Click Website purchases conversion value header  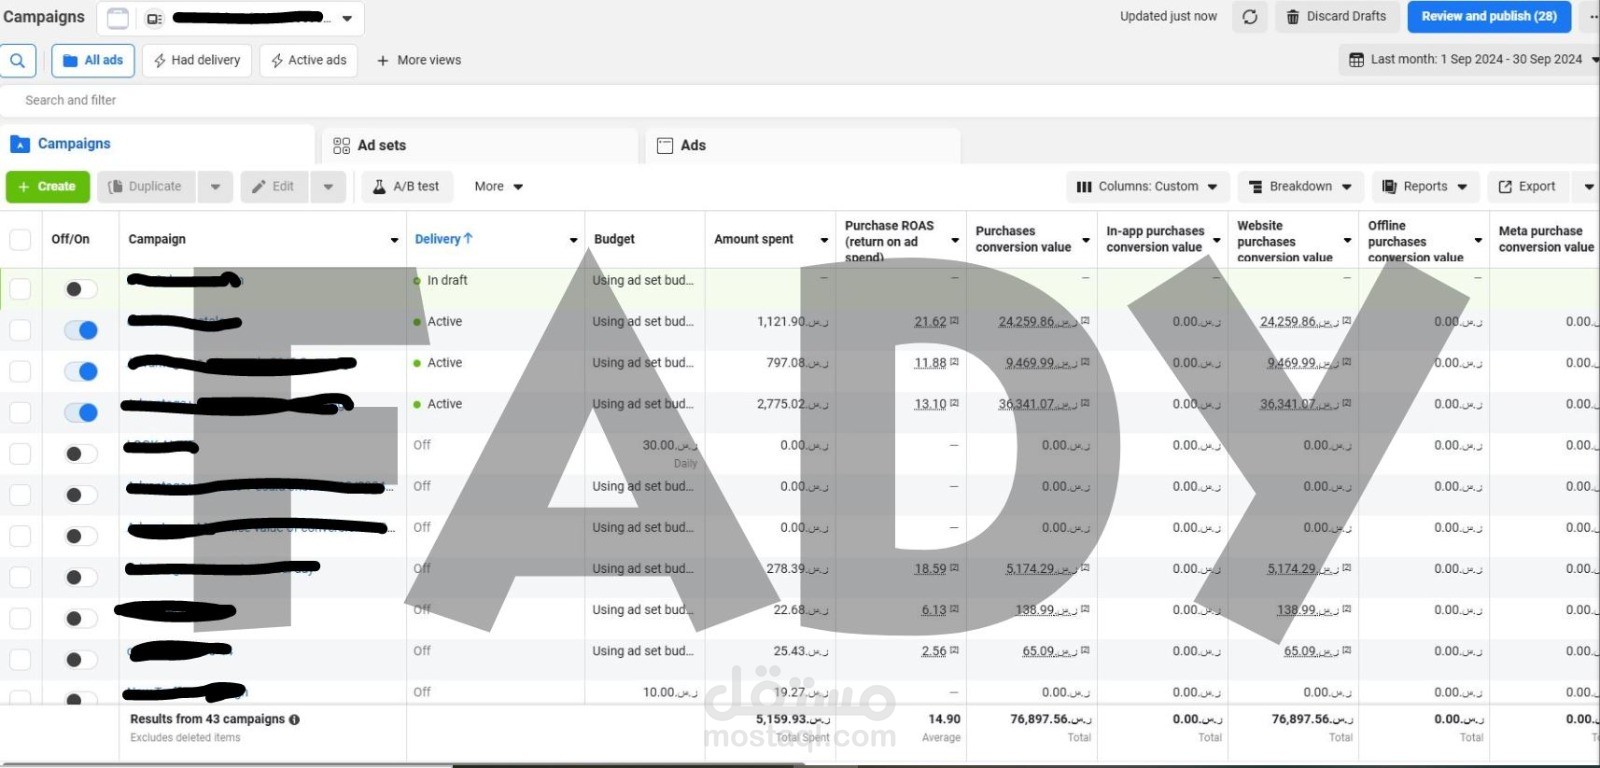(x=1285, y=241)
